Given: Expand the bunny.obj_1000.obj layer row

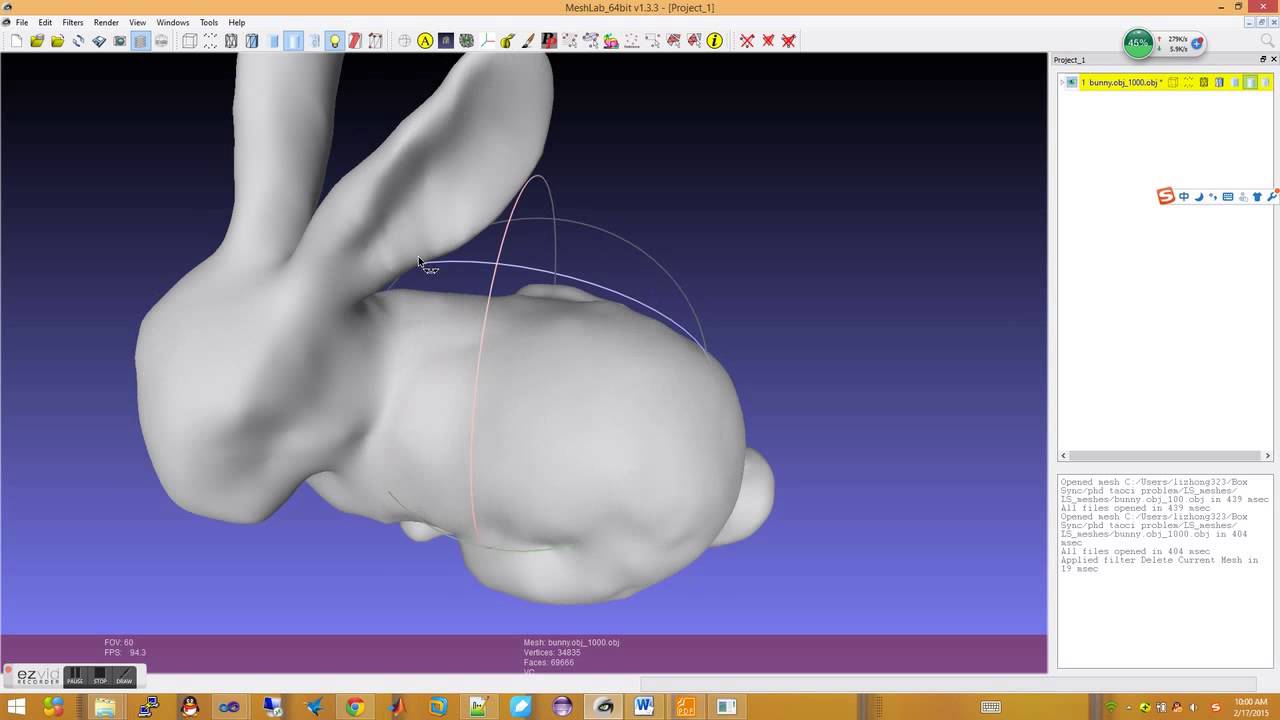Looking at the screenshot, I should 1062,83.
